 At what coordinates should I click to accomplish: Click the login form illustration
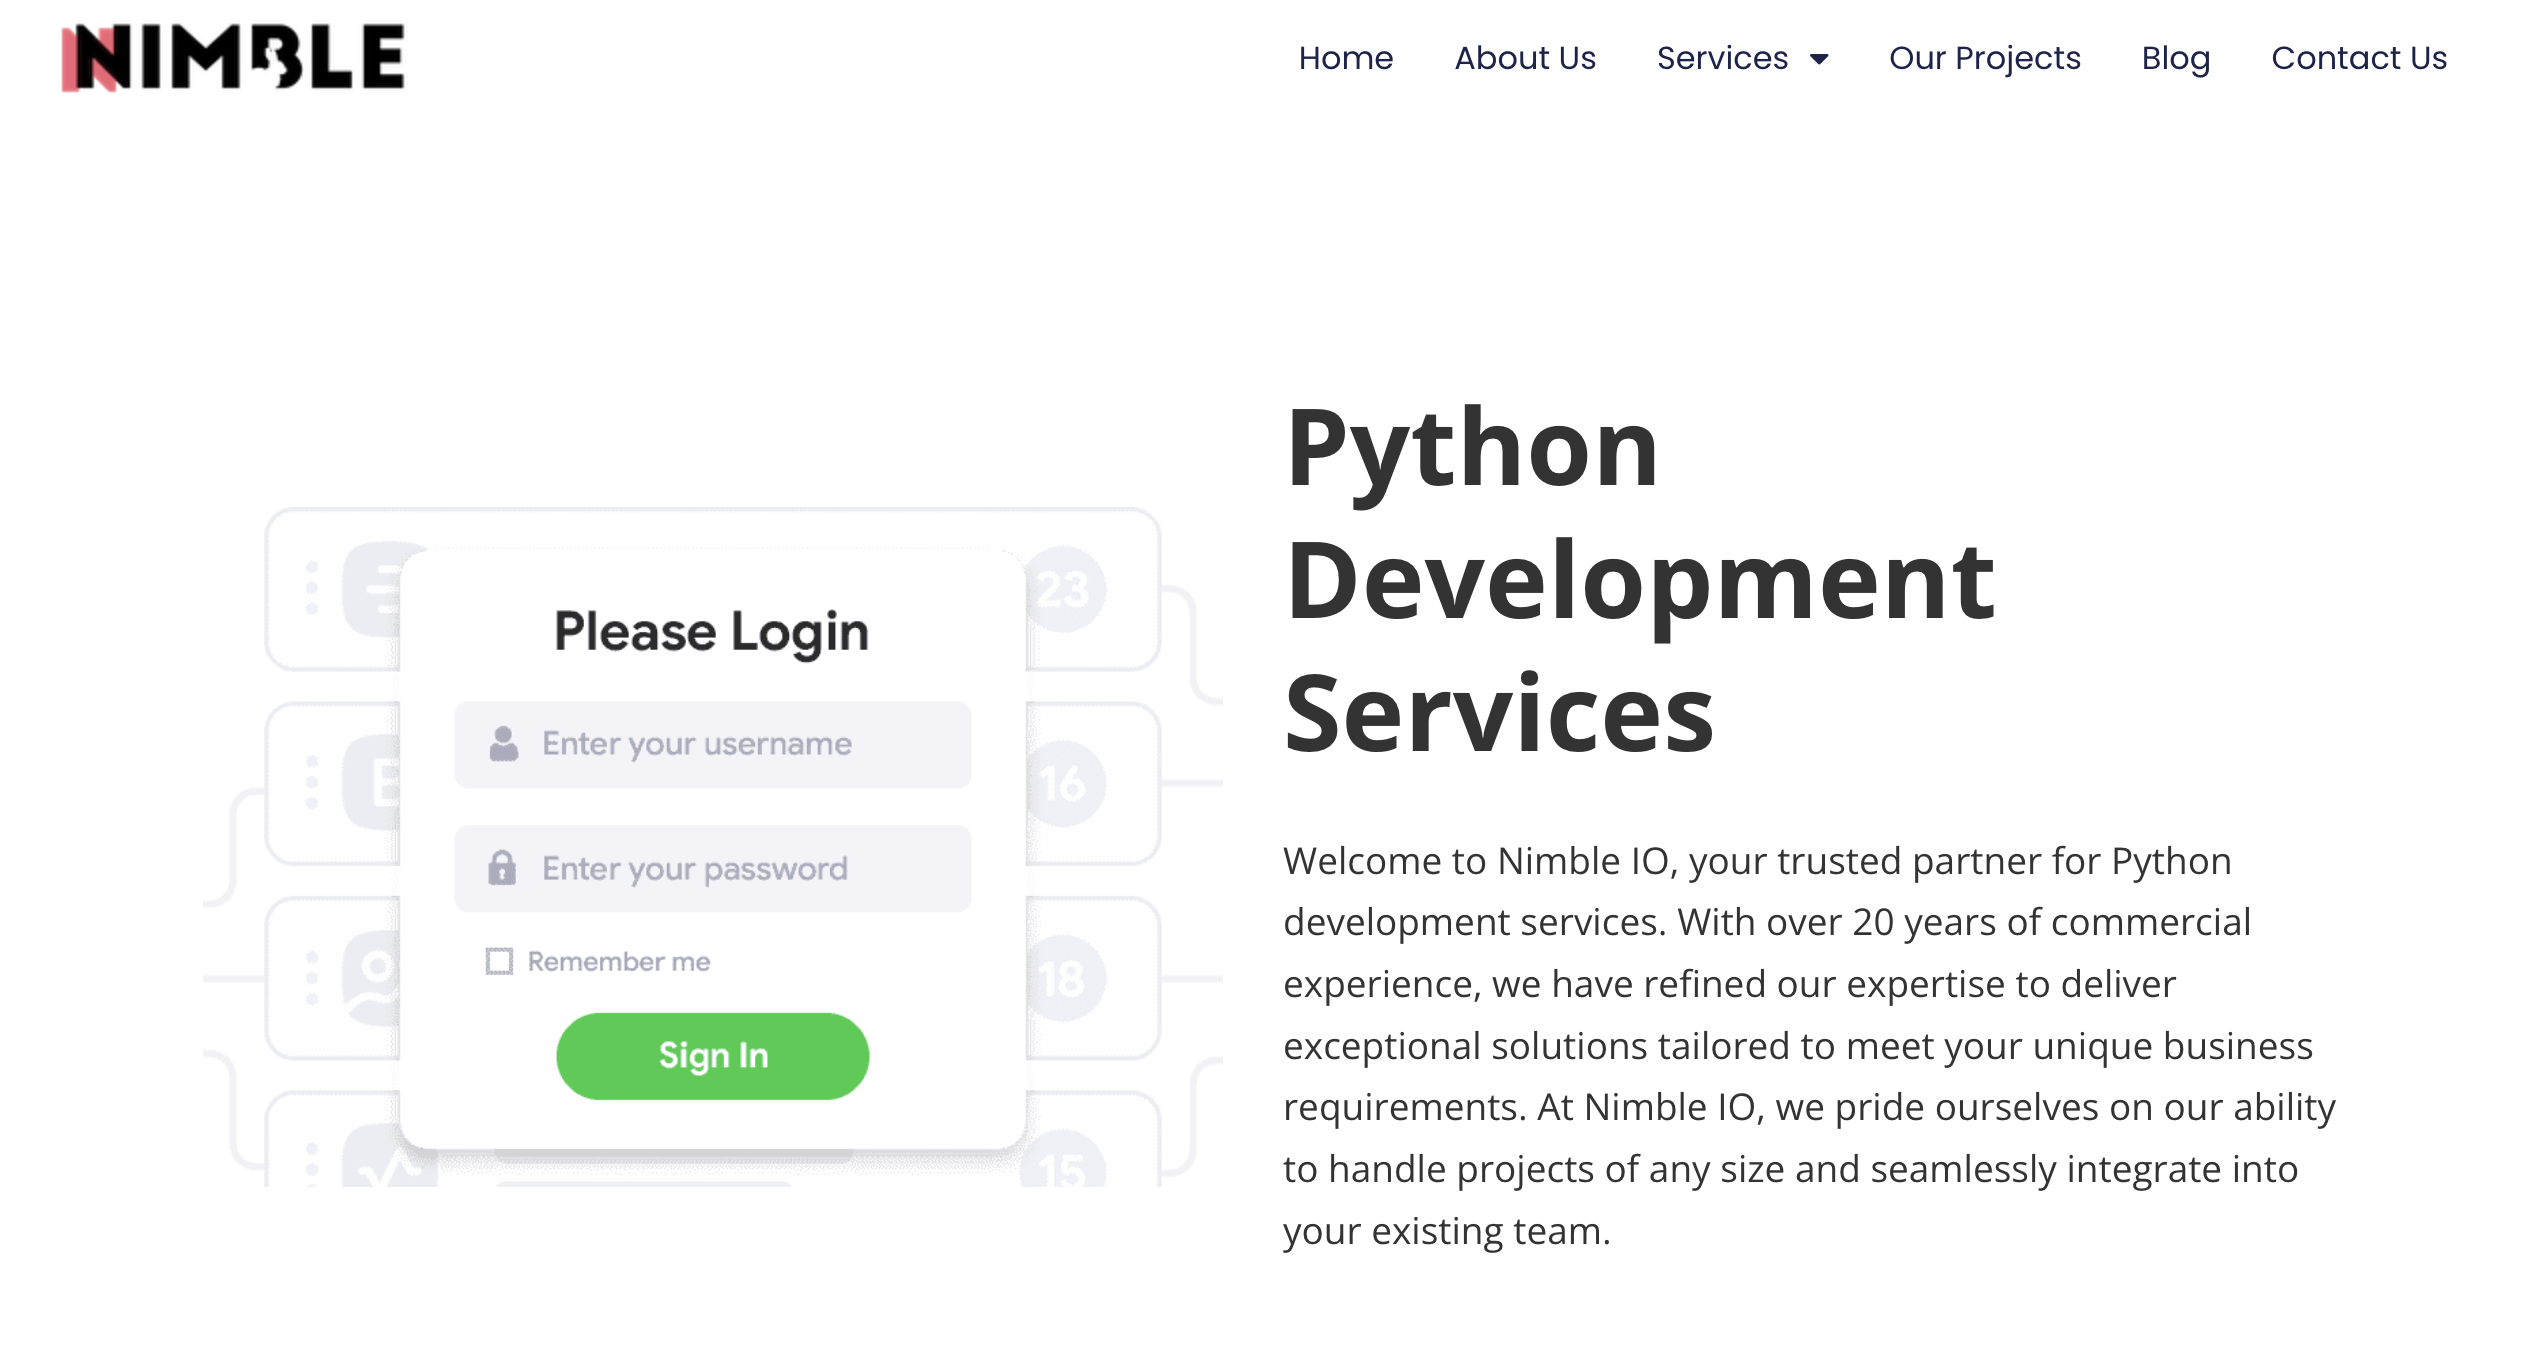pyautogui.click(x=712, y=846)
